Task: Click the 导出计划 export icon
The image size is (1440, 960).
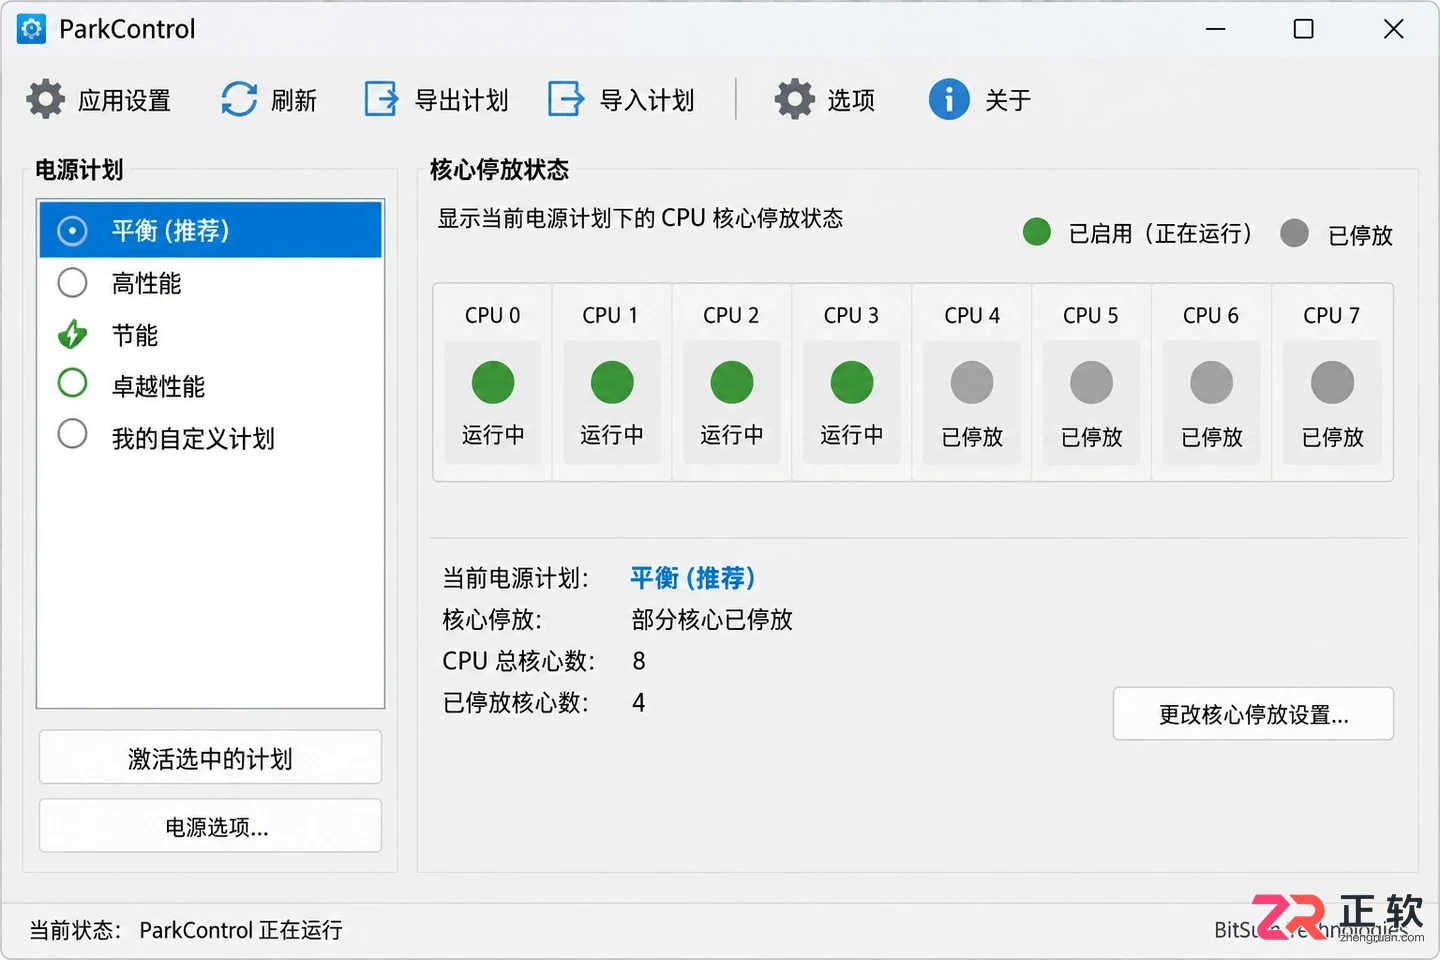Action: pos(381,99)
